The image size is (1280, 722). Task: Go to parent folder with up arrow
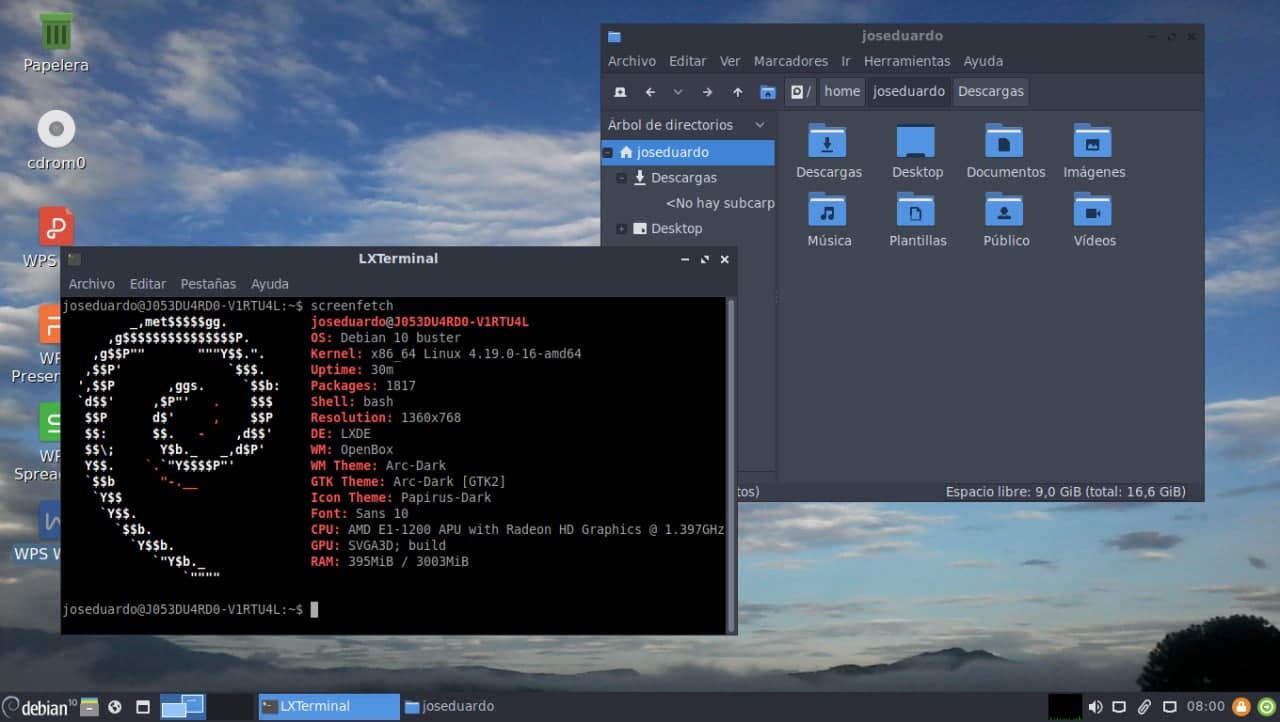pos(738,92)
